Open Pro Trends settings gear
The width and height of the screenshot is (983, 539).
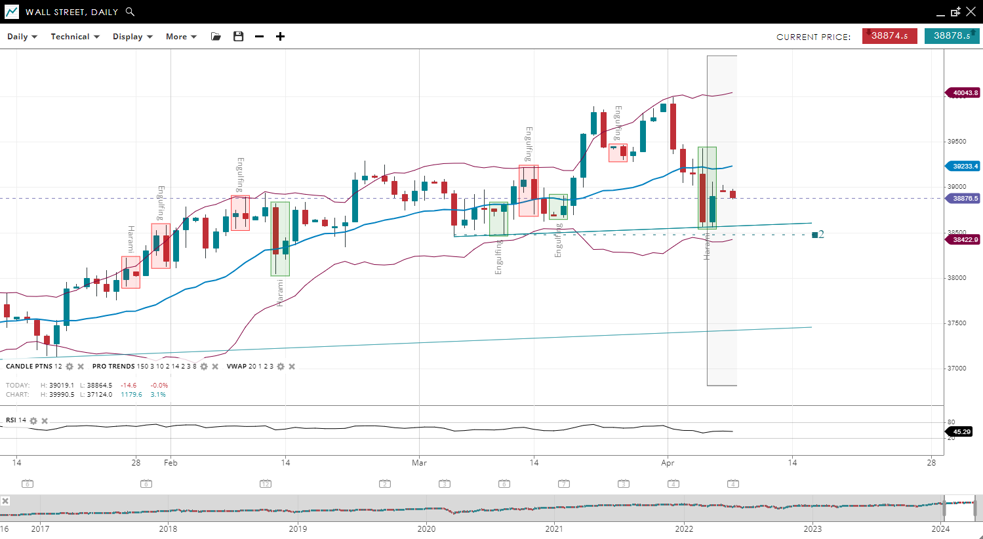pyautogui.click(x=204, y=367)
